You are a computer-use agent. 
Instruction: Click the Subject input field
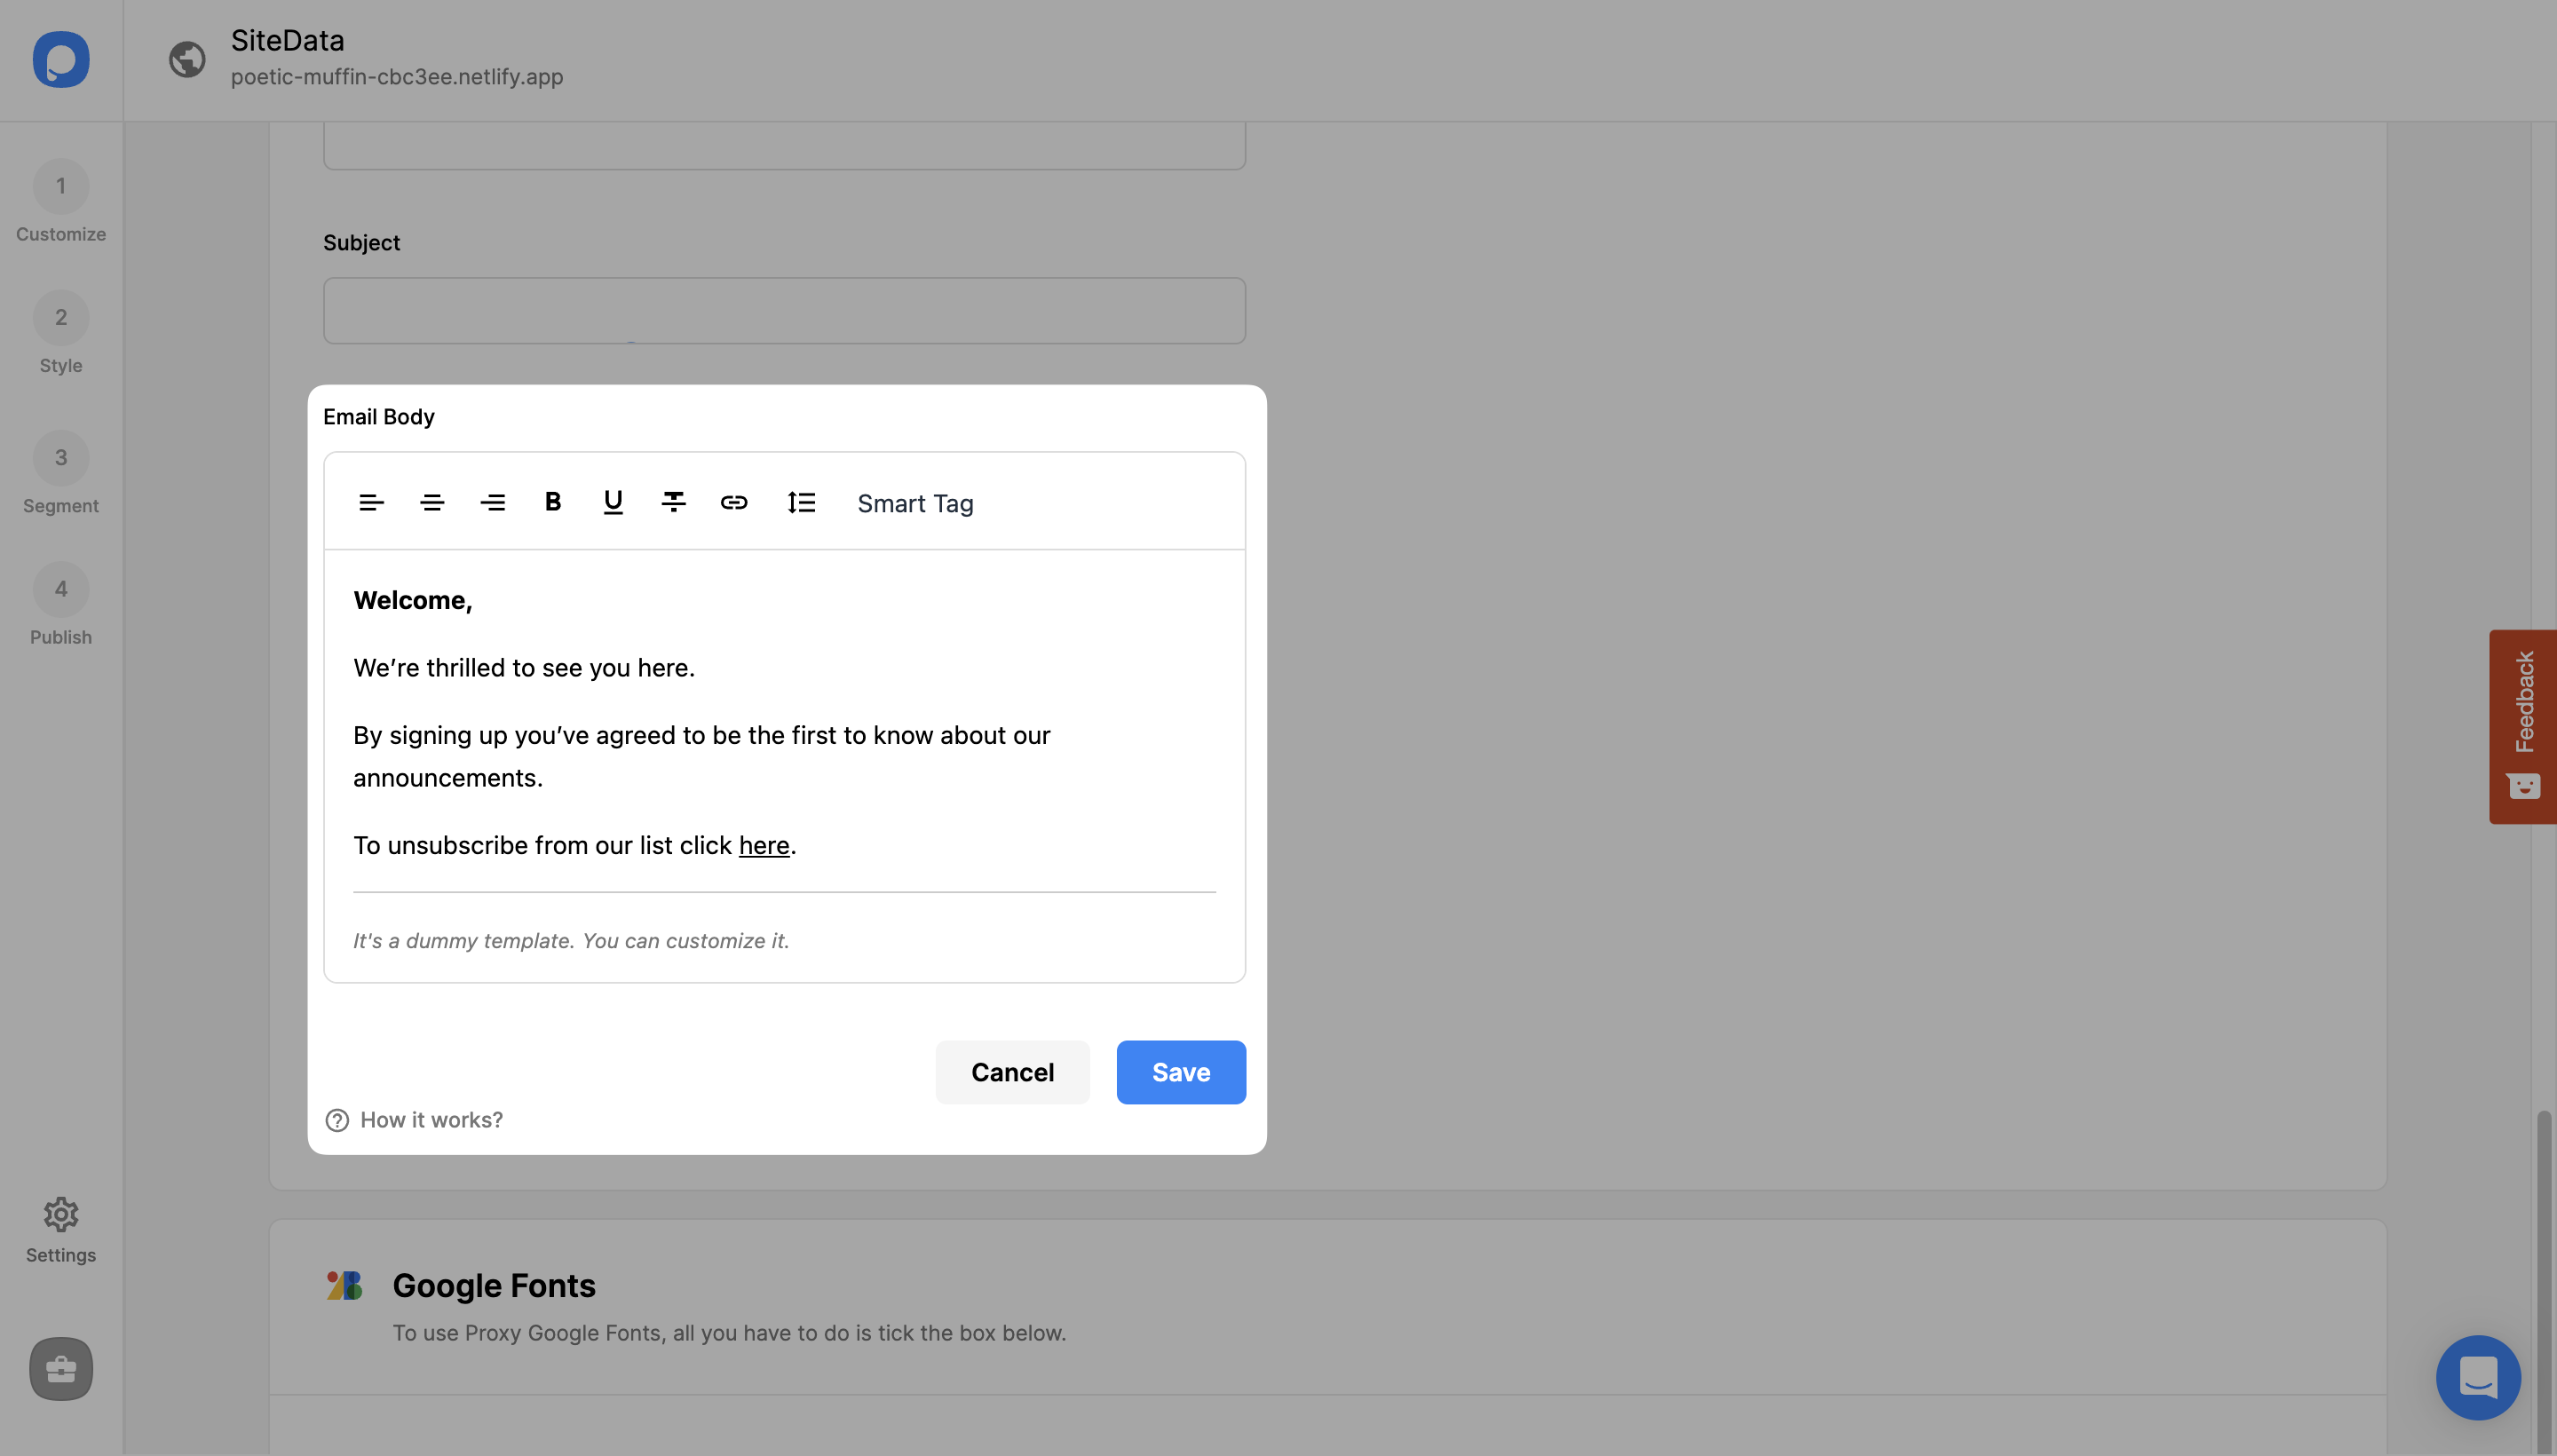(783, 311)
